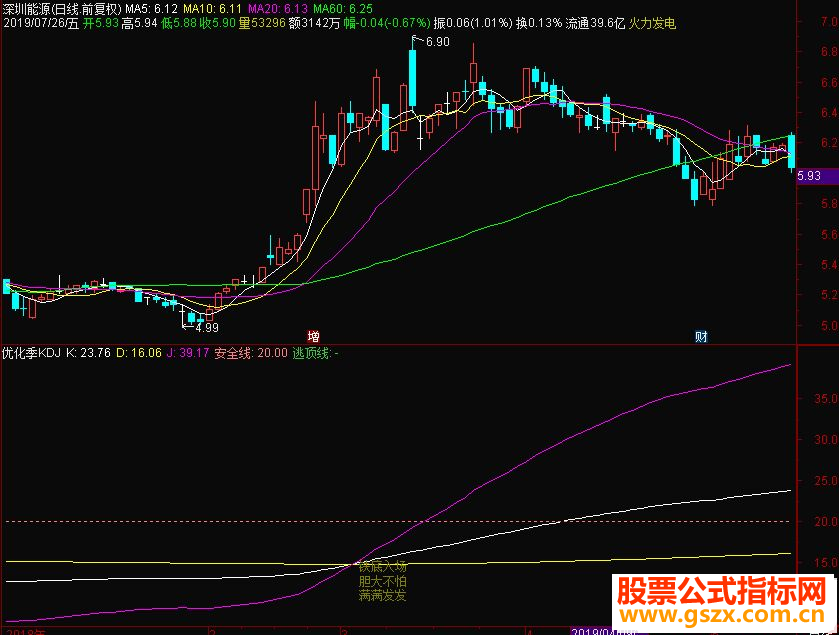
Task: Click the 满满发发 signal text
Action: tap(382, 595)
